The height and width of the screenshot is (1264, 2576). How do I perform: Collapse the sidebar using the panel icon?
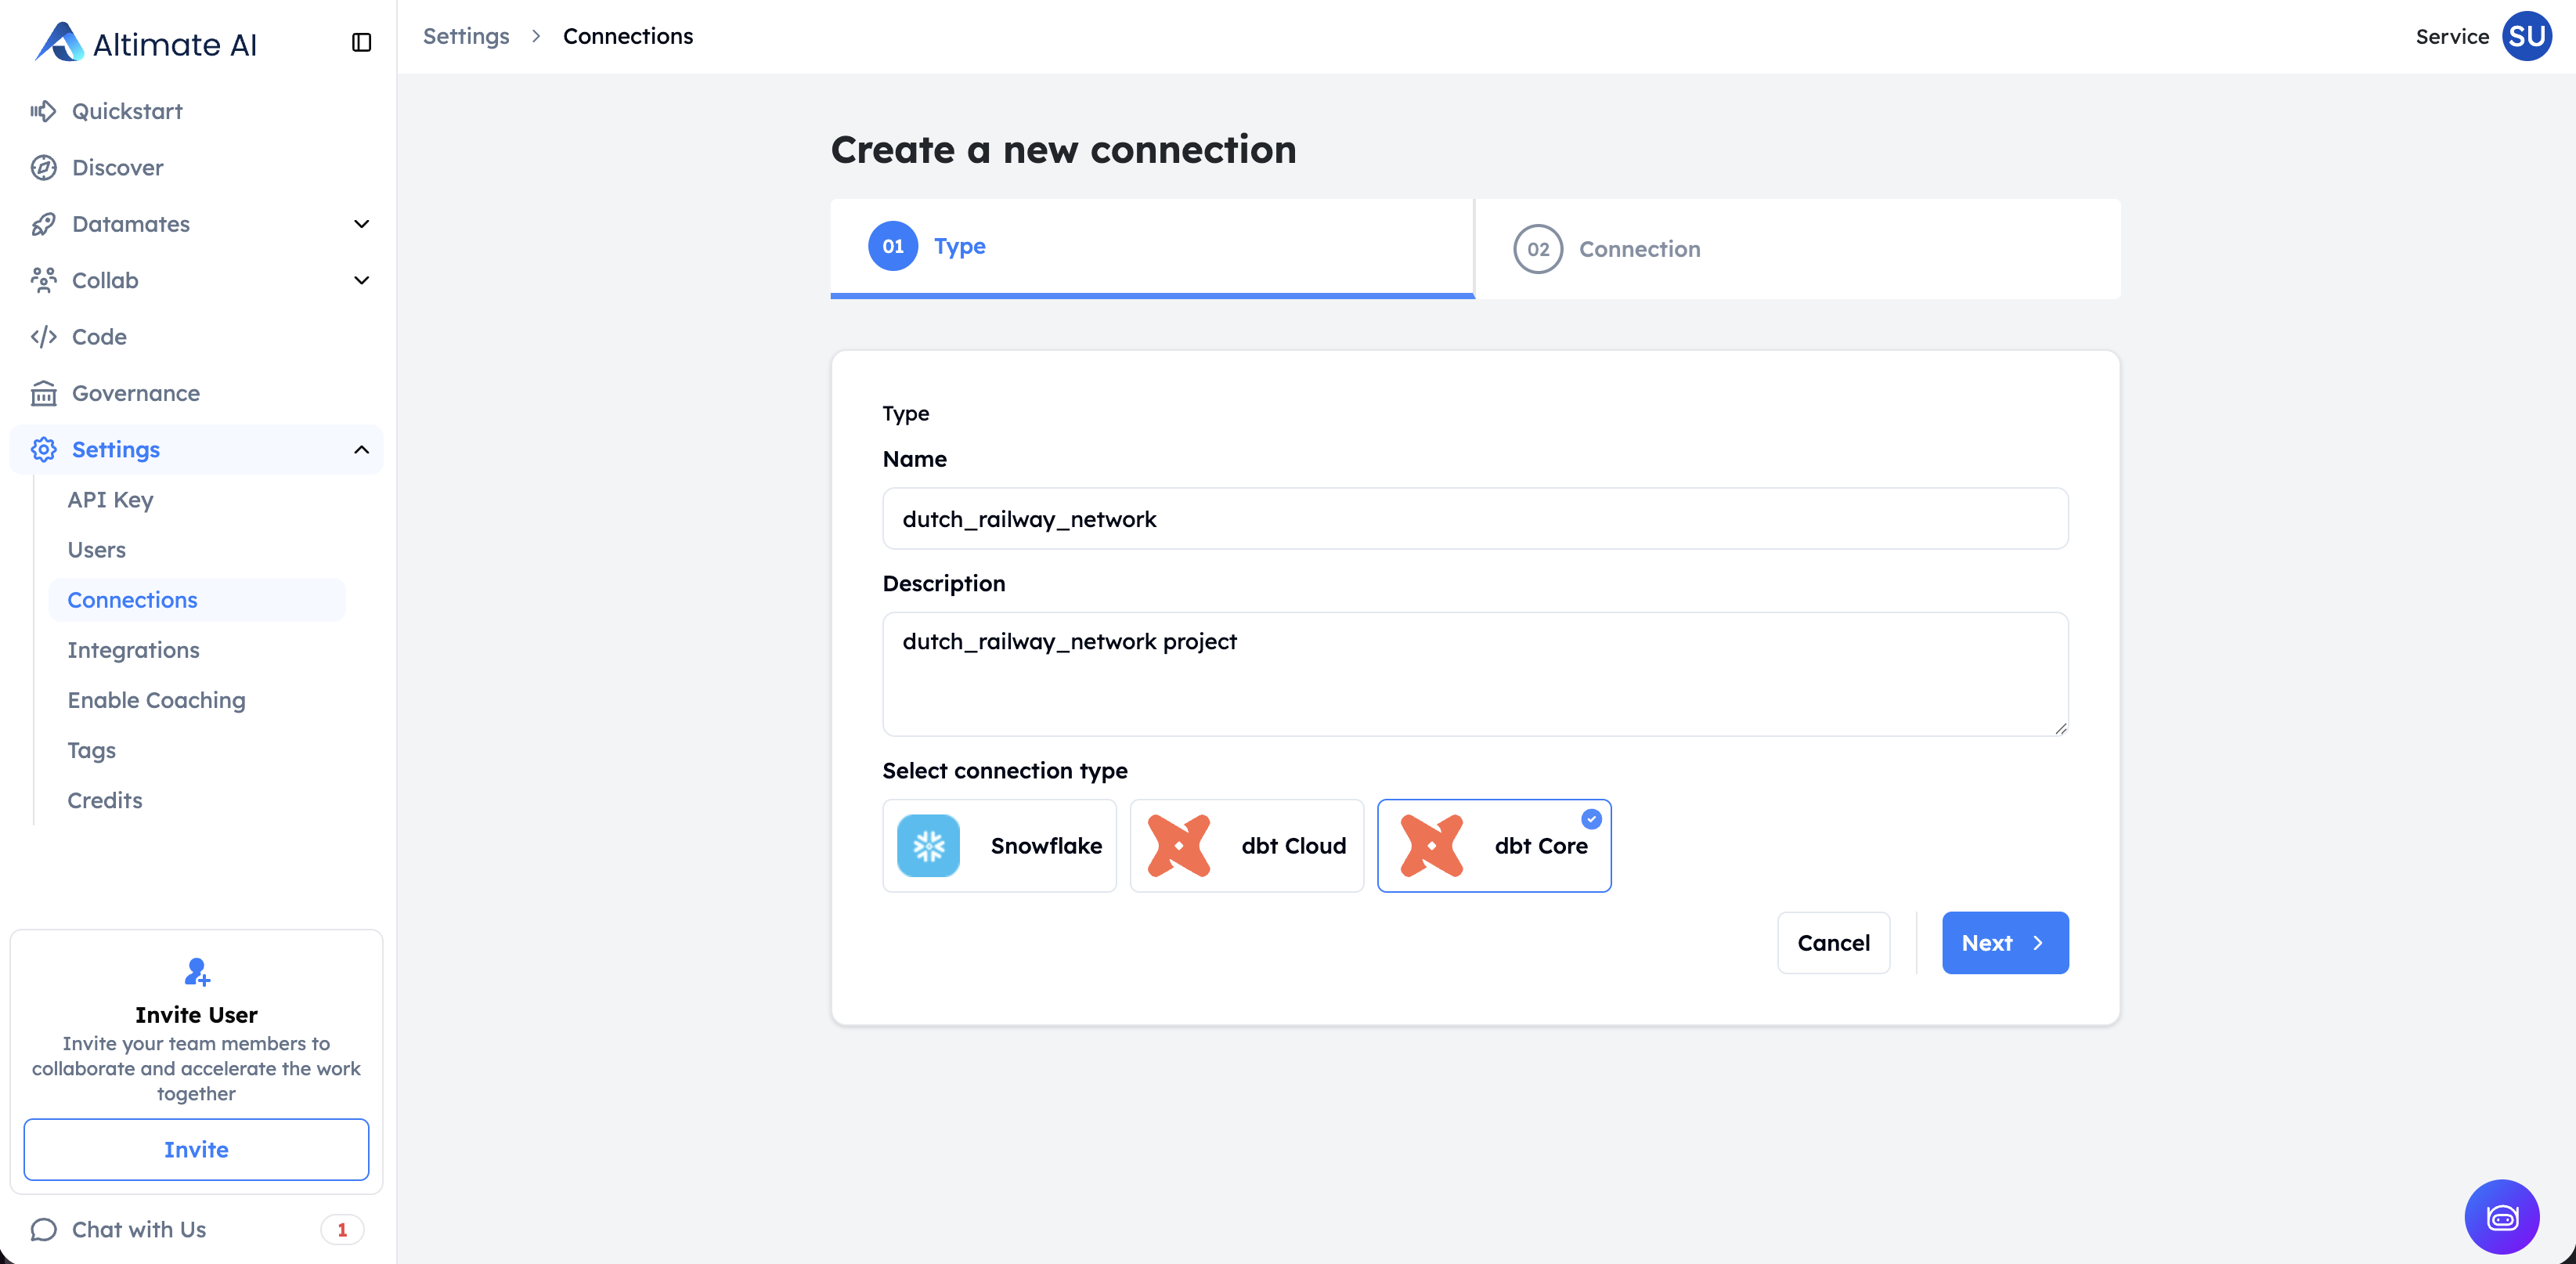coord(361,43)
